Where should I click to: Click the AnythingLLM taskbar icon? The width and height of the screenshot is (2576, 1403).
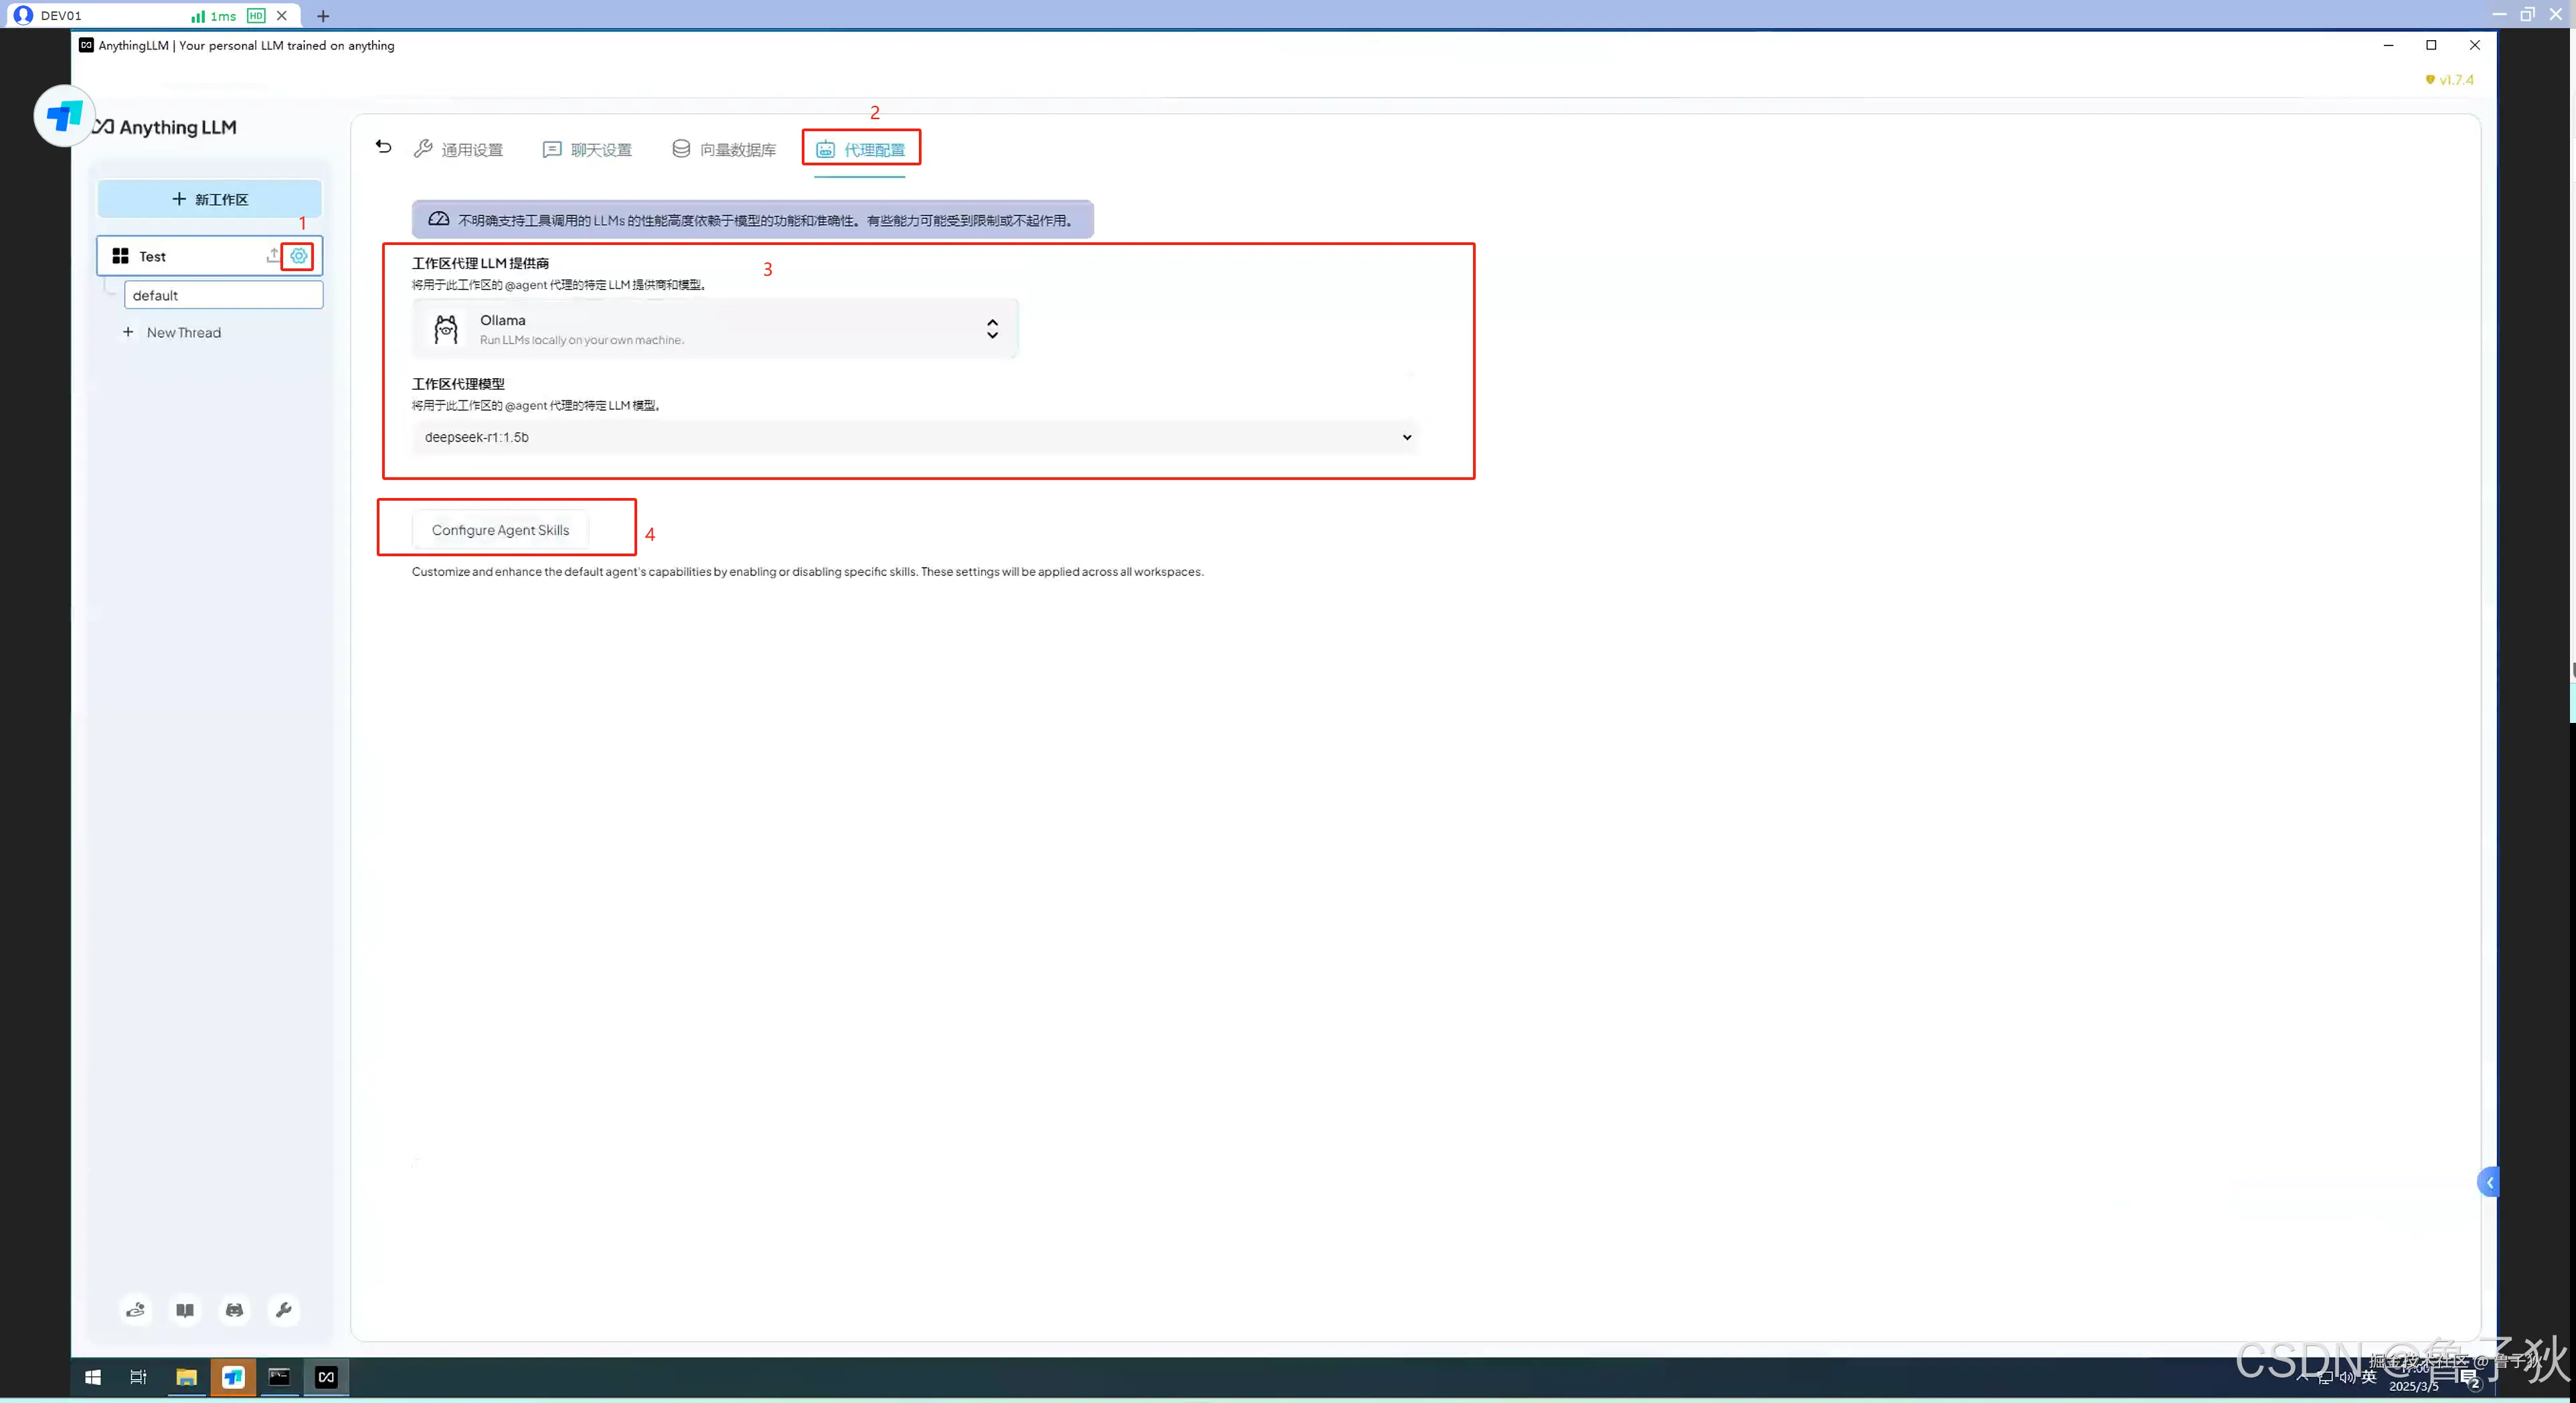tap(326, 1377)
